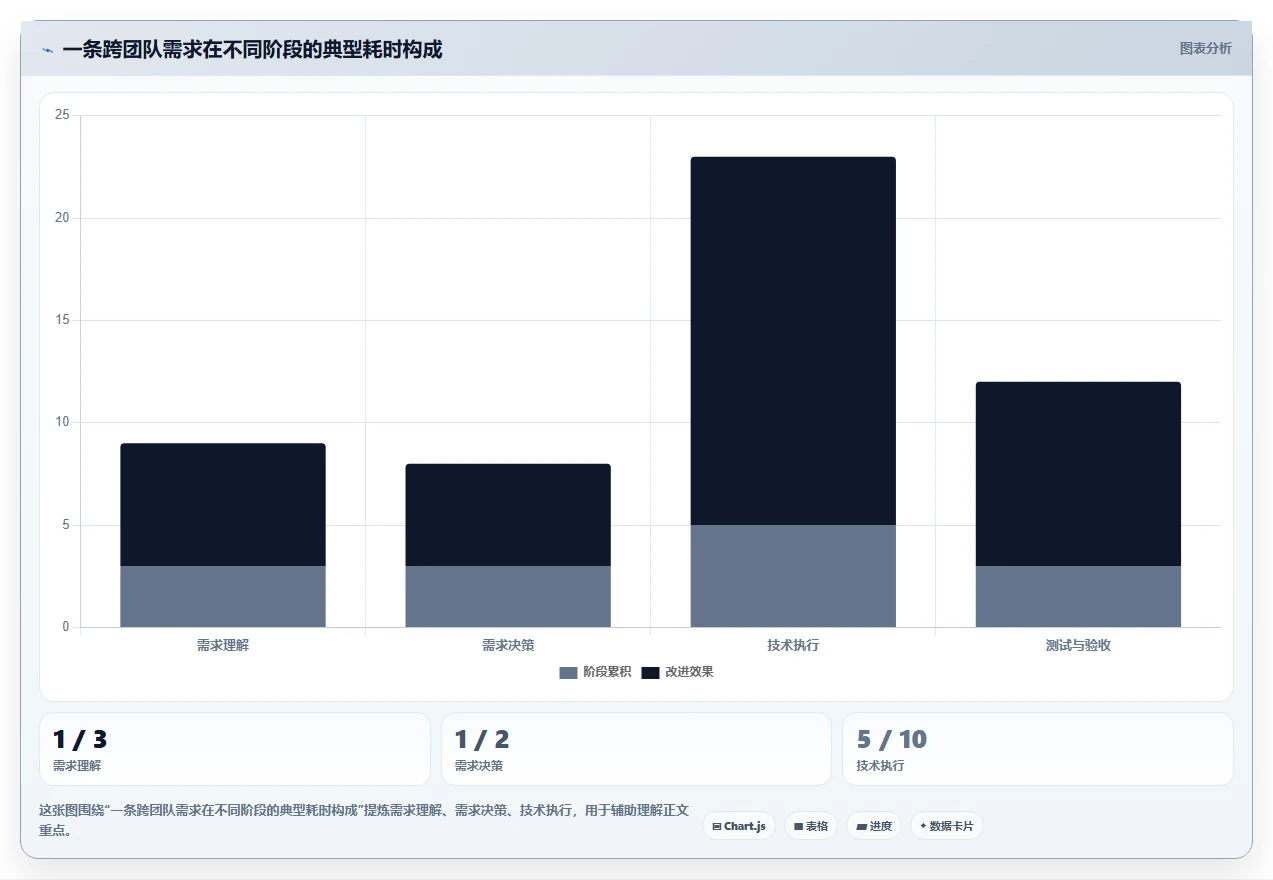Click the 技术执行 x-axis label
Screen dimensions: 1273x880
tap(793, 645)
